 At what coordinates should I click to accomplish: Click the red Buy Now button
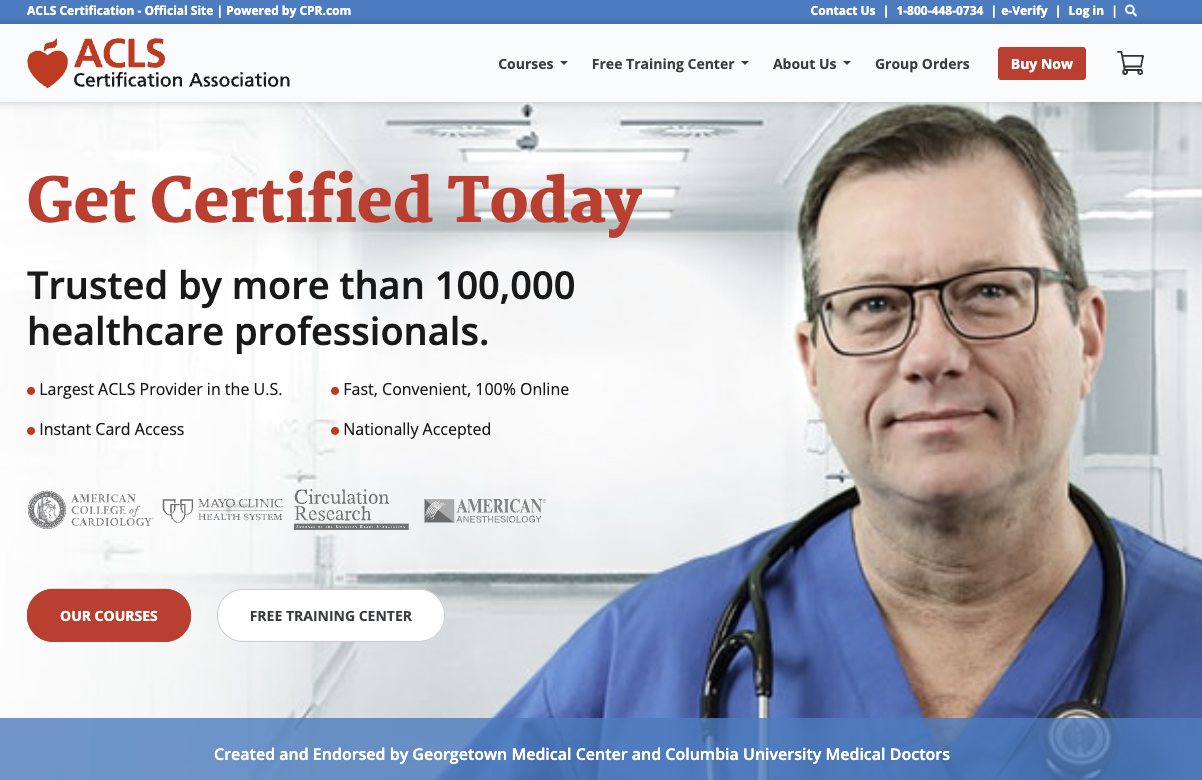pos(1041,64)
